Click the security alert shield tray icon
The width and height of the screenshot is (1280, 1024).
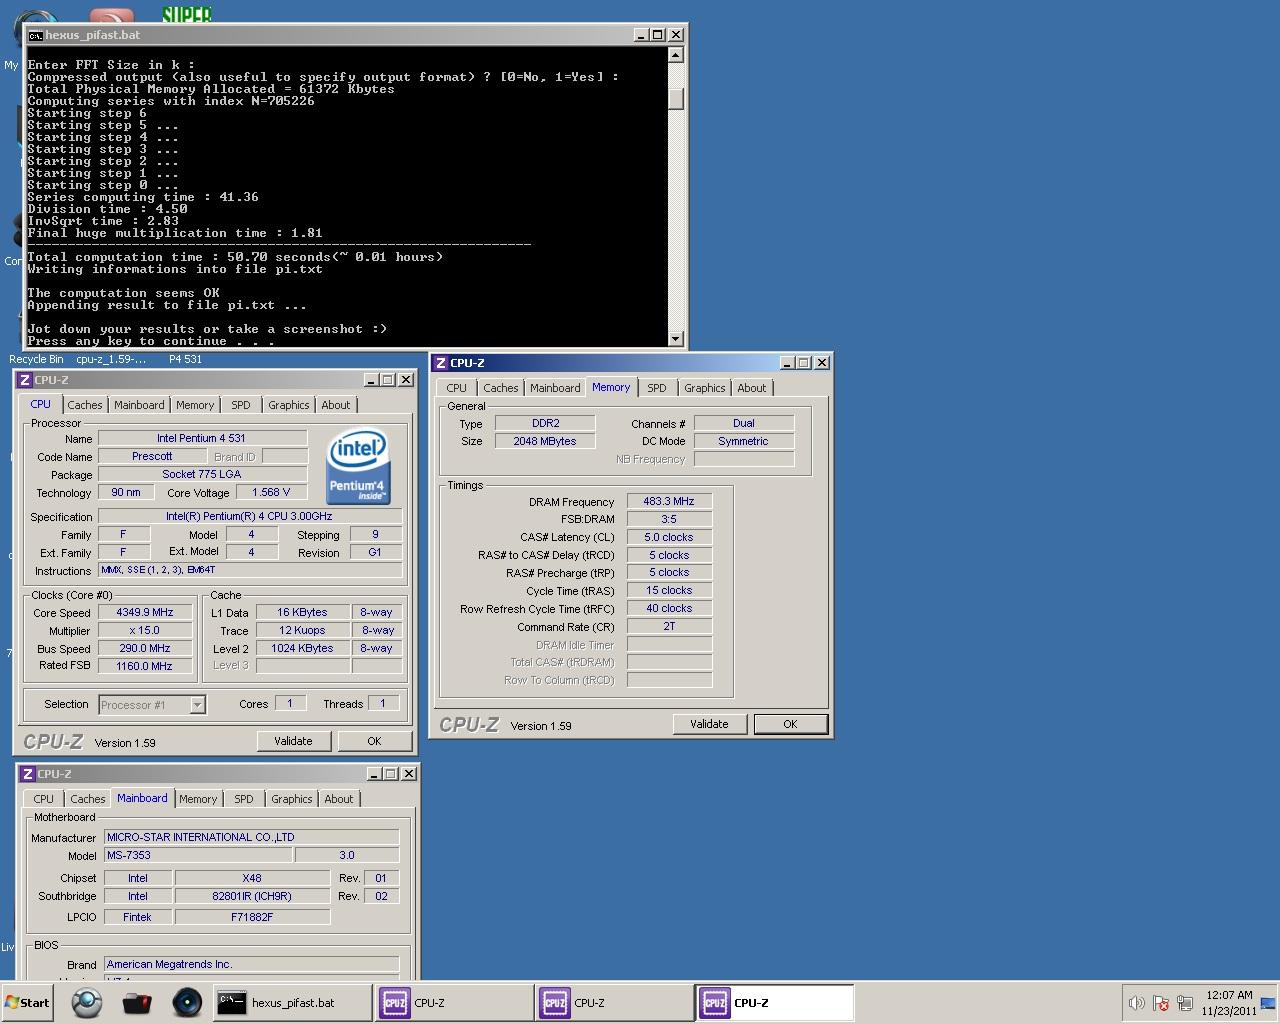click(1161, 1003)
